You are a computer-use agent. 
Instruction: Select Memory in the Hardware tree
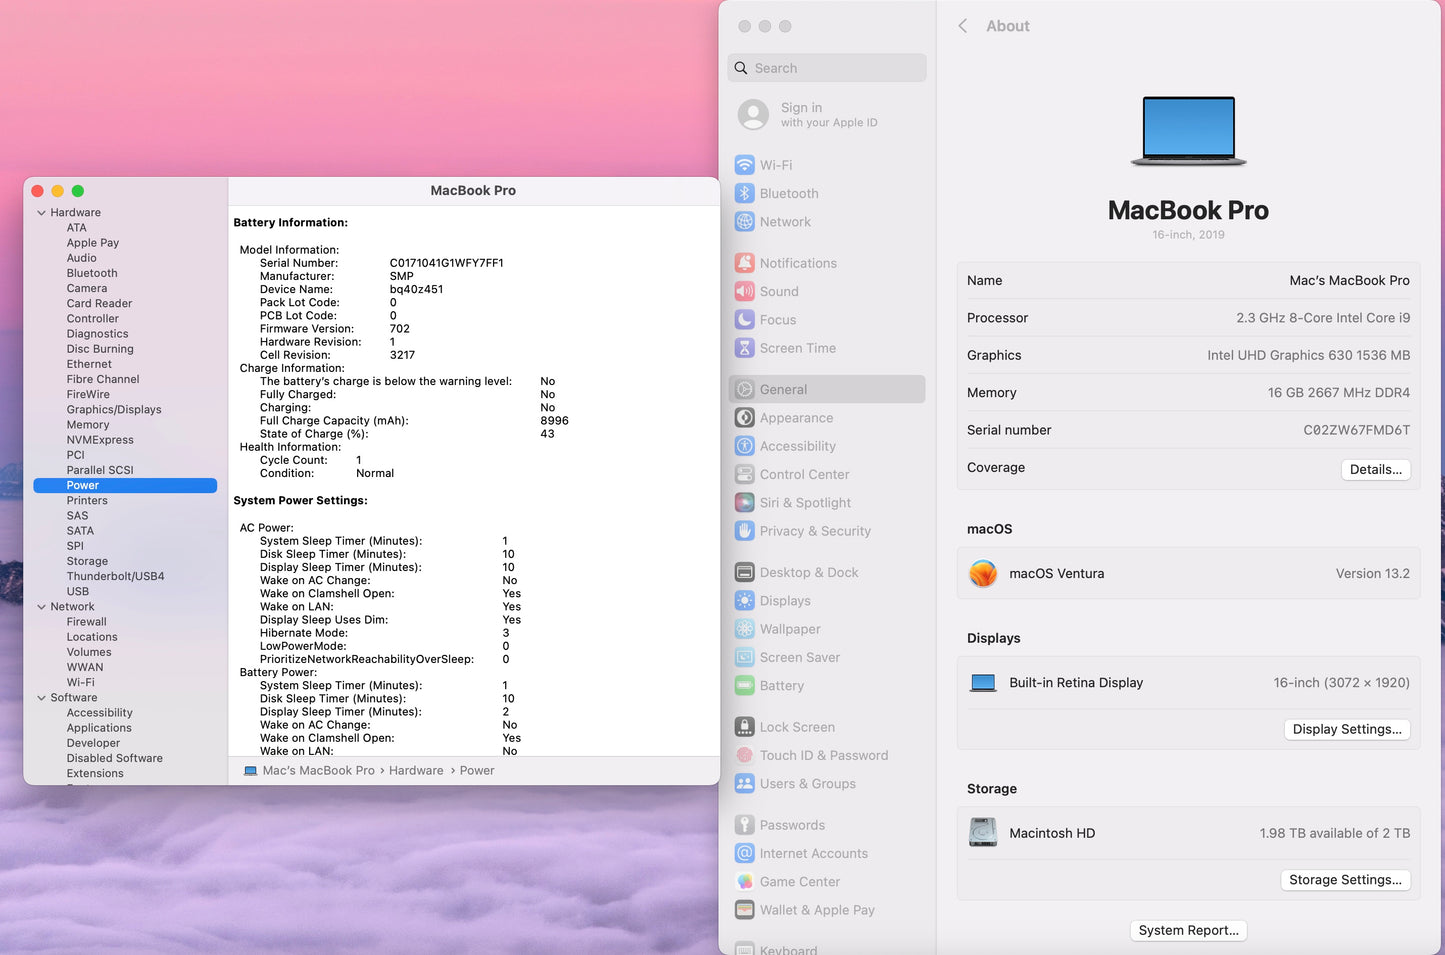[x=88, y=424]
